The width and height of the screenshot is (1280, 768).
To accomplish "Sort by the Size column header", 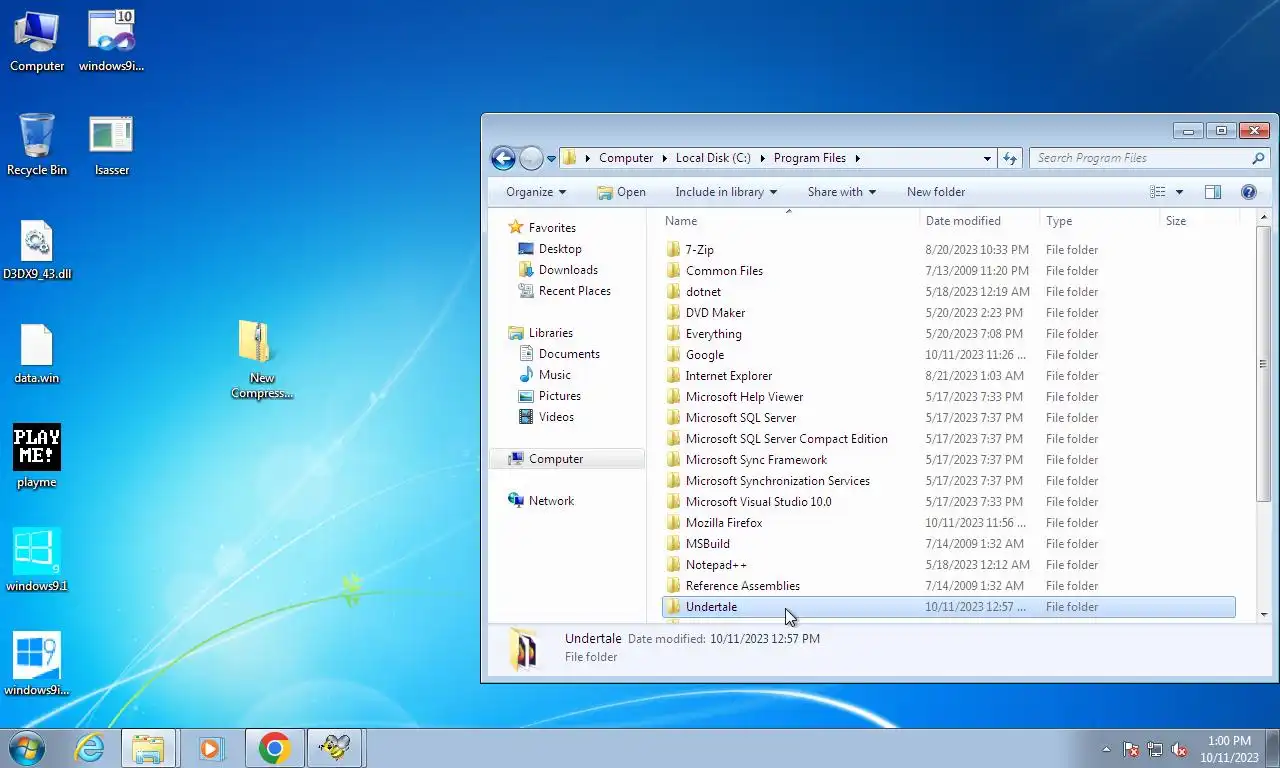I will tap(1200, 221).
